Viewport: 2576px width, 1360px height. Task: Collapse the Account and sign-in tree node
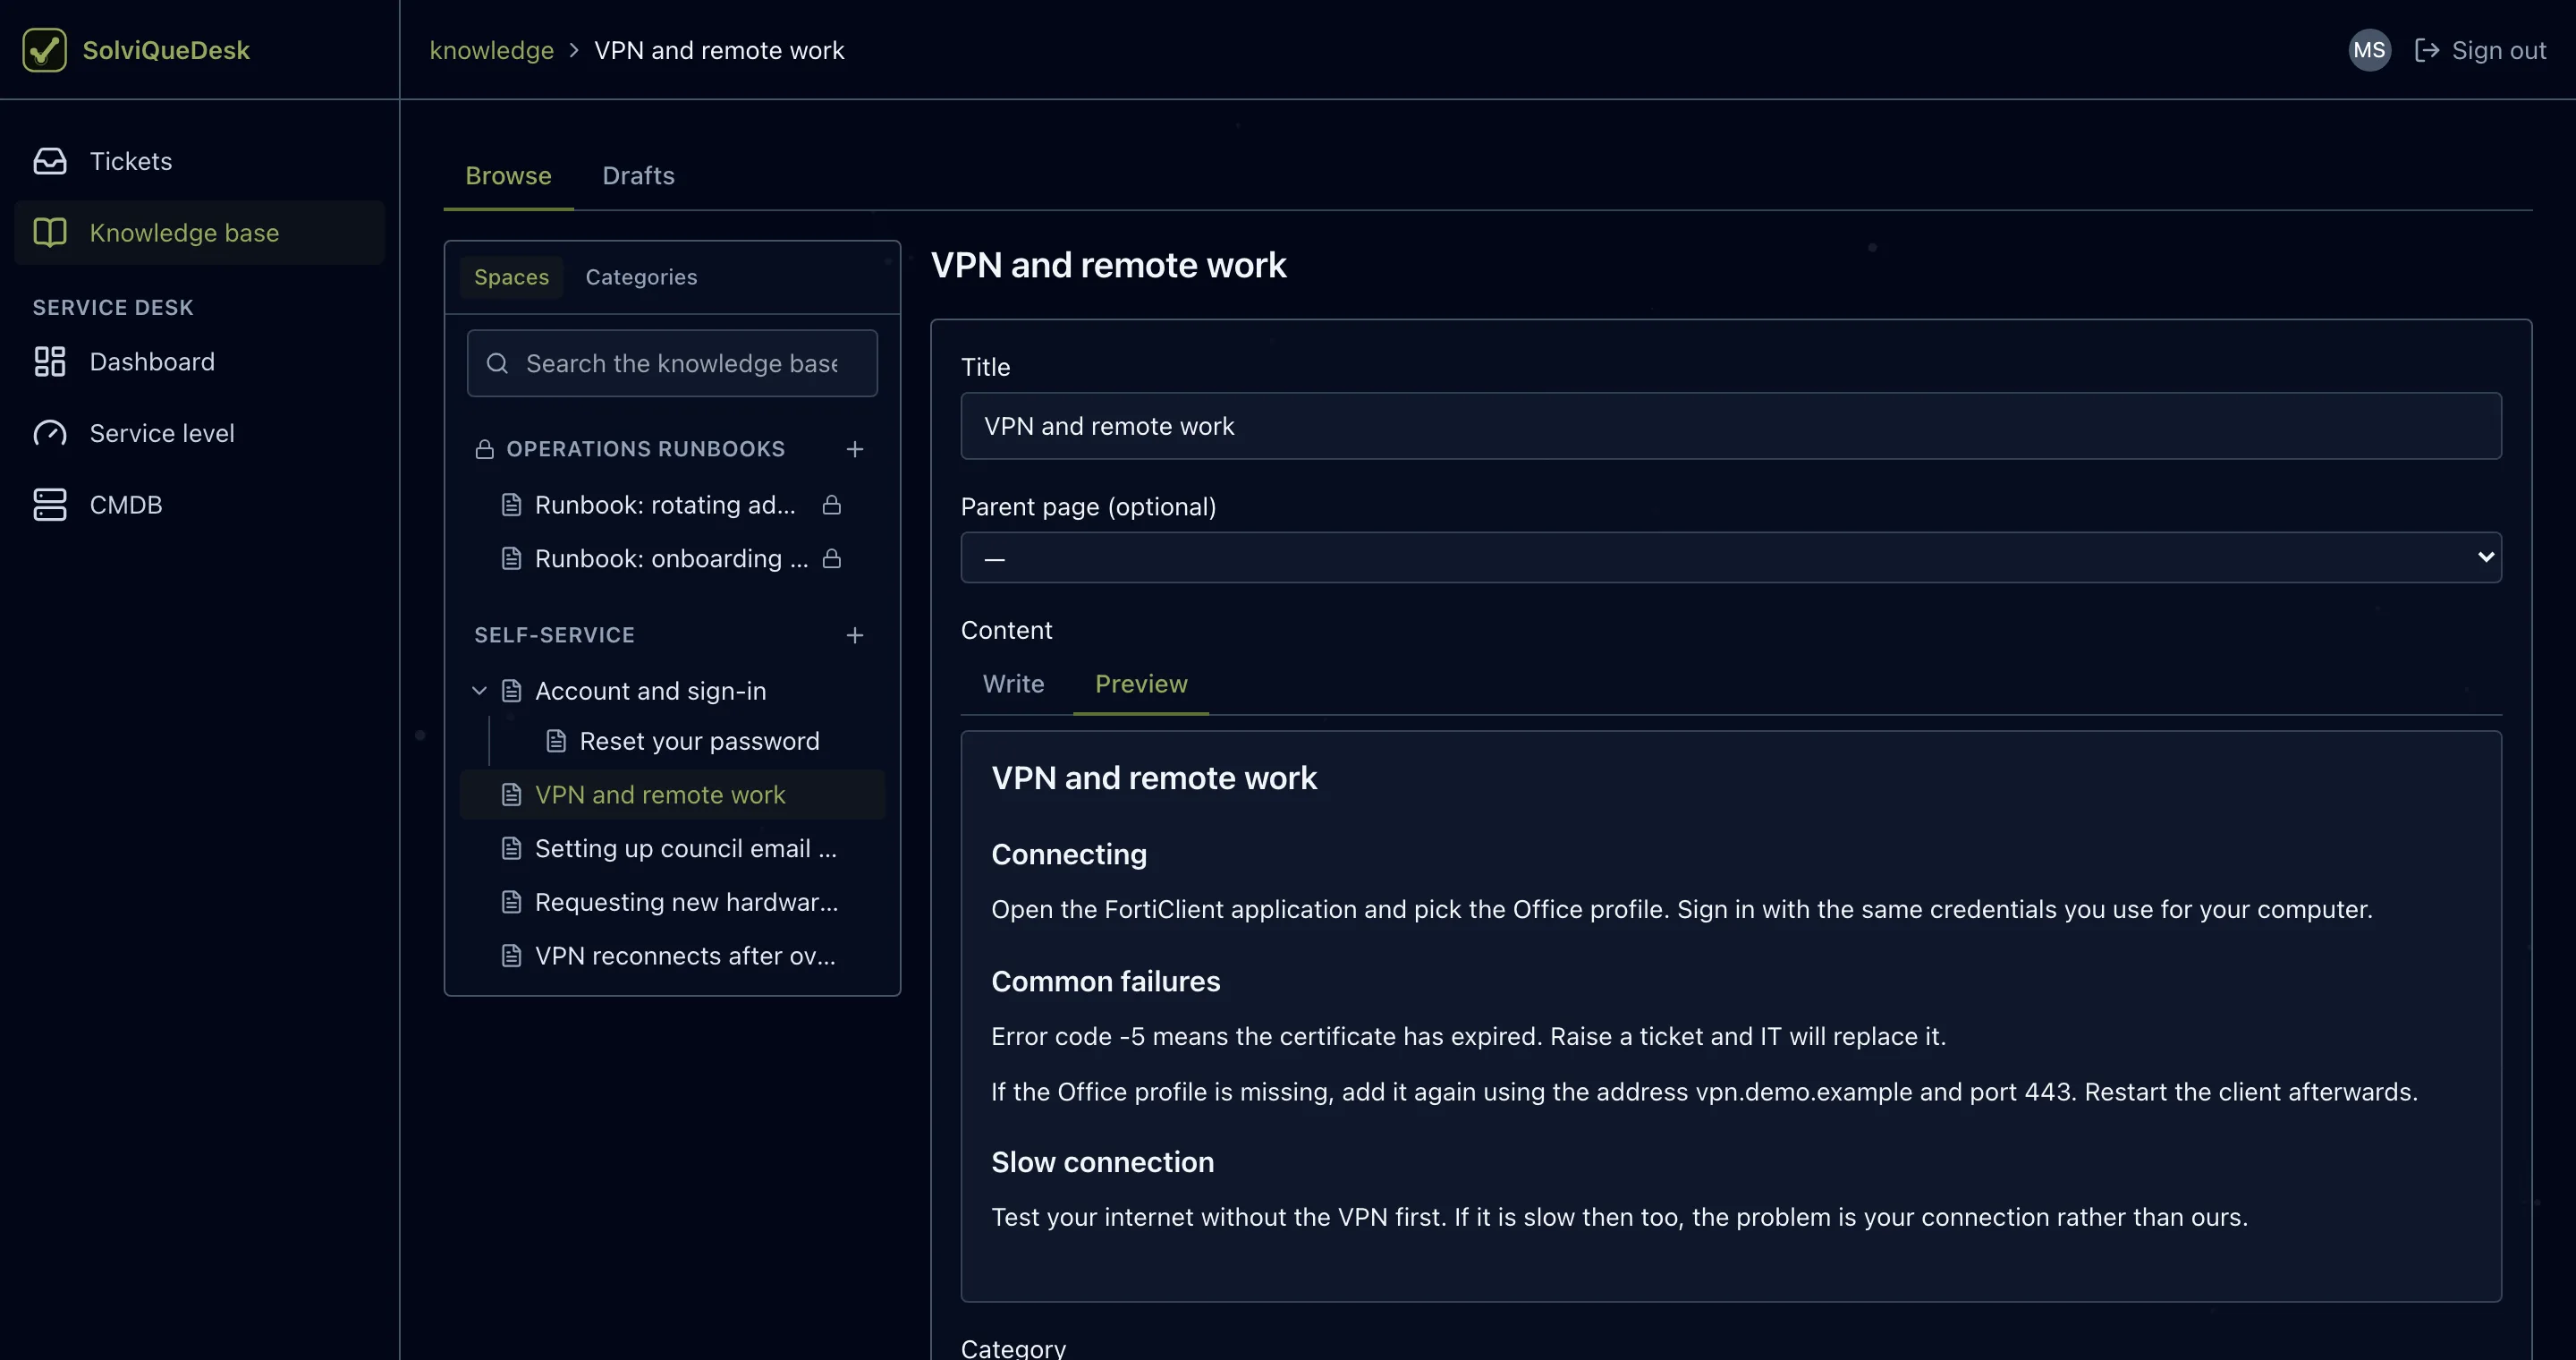[479, 691]
